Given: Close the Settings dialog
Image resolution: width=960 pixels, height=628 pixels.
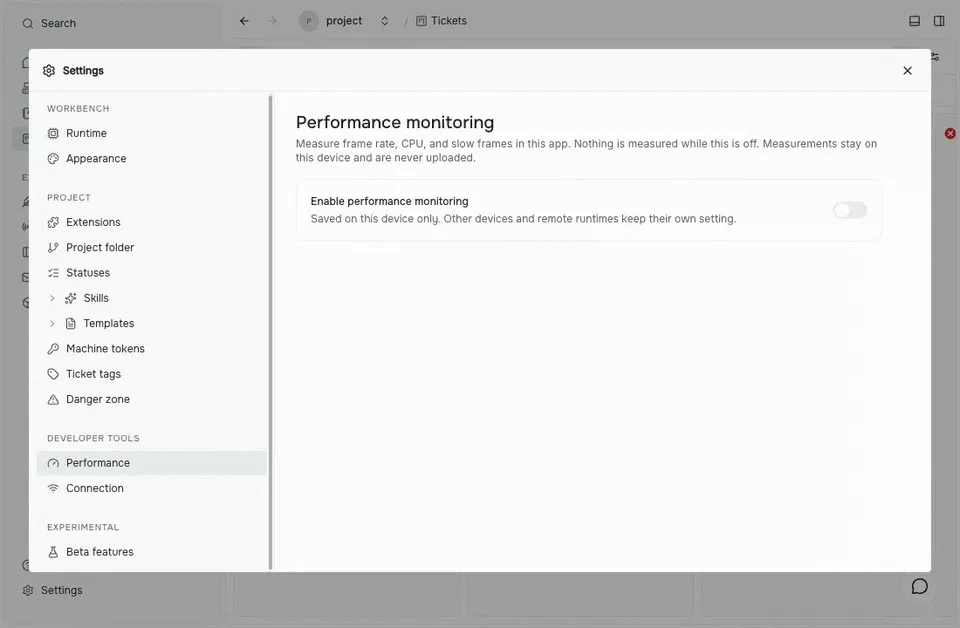Looking at the screenshot, I should tap(907, 70).
